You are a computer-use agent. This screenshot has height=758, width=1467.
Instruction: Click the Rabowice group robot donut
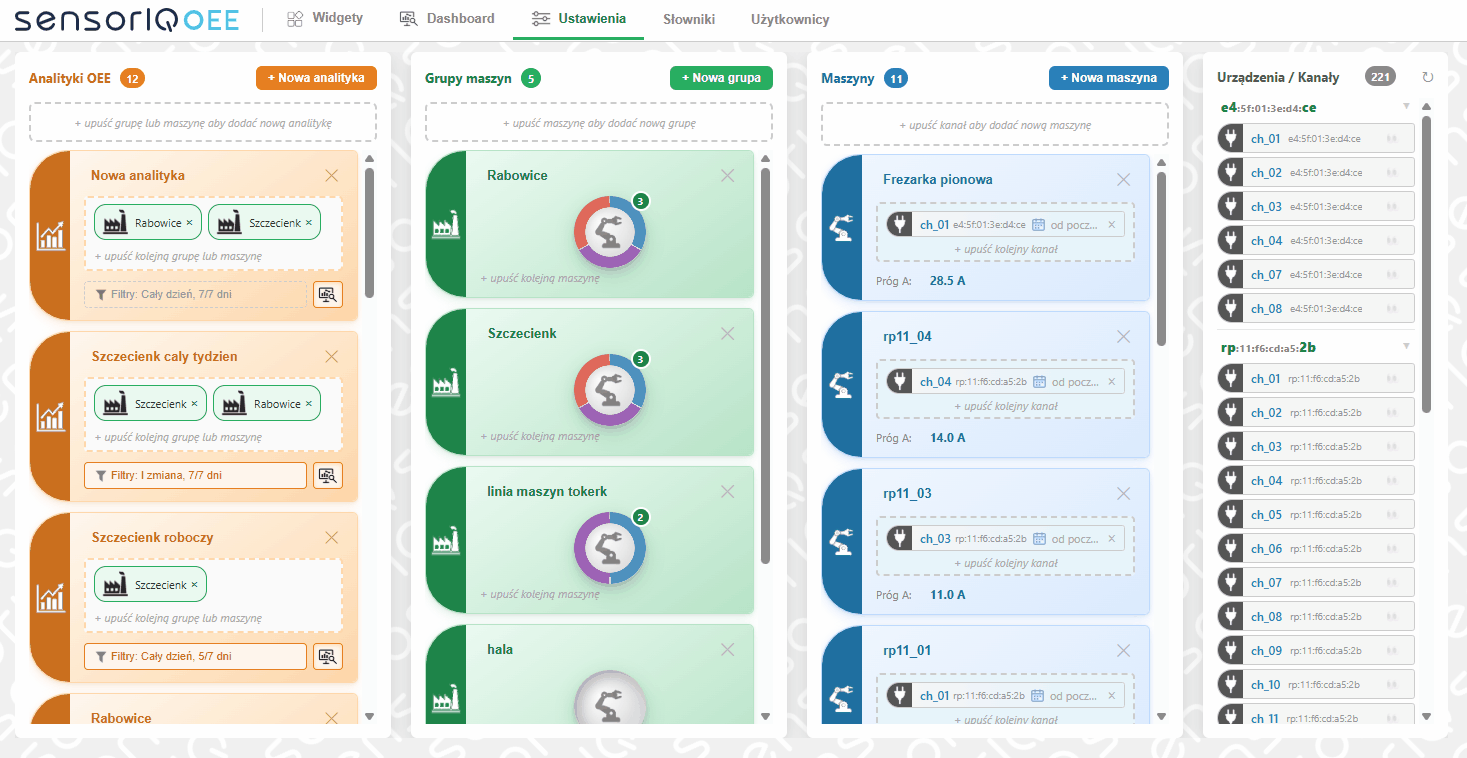610,232
